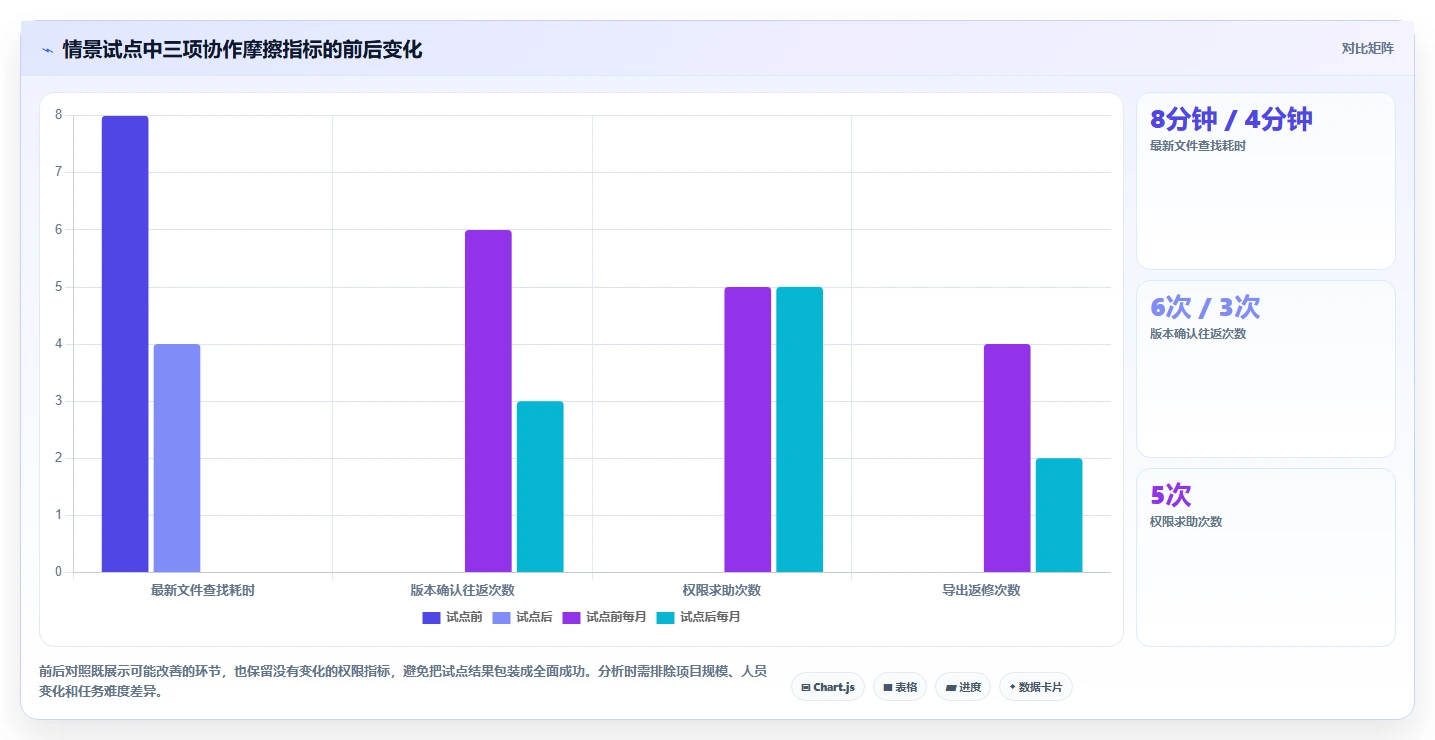Screen dimensions: 1435x740
Task: Select the Chart.js tag pill
Action: pos(828,687)
